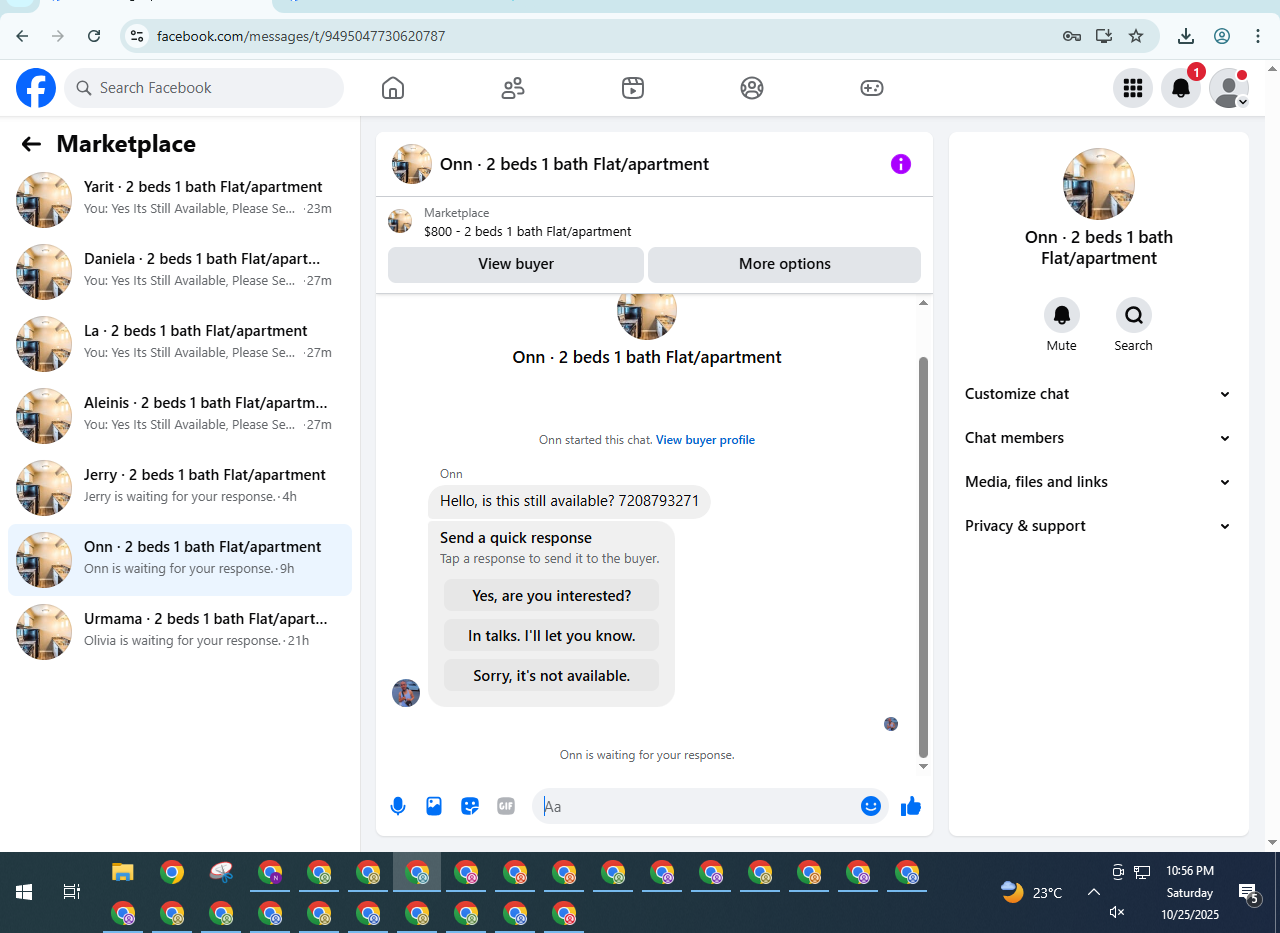Mute the conversation bell icon
The height and width of the screenshot is (933, 1280).
1062,315
